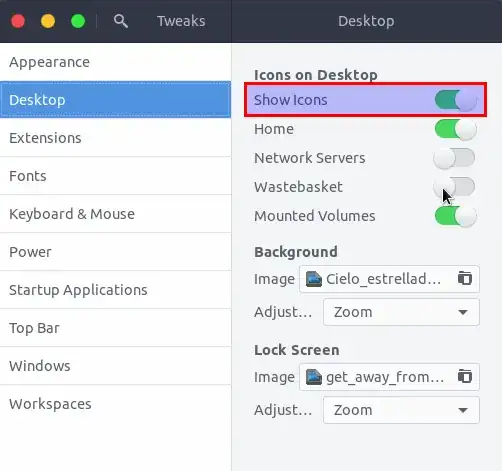Open the Windows section
This screenshot has width=503, height=471.
(x=115, y=366)
